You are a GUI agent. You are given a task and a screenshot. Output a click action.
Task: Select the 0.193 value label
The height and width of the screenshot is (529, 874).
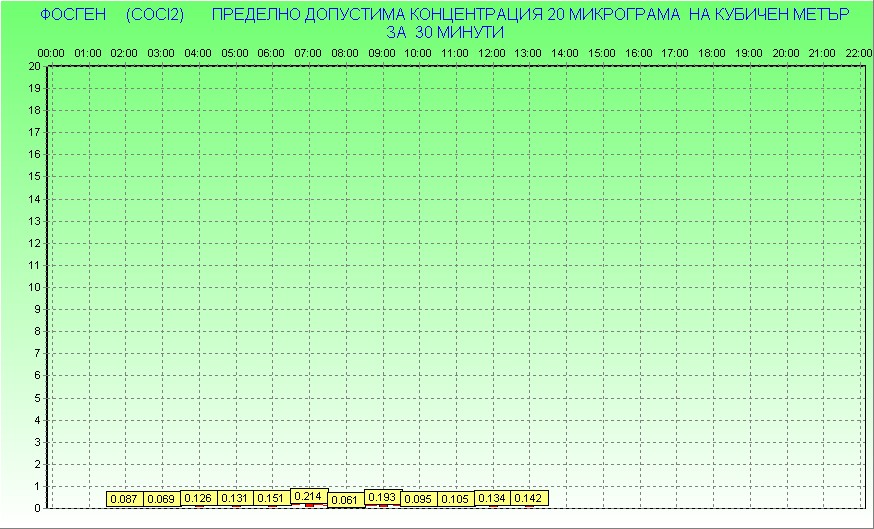click(382, 496)
